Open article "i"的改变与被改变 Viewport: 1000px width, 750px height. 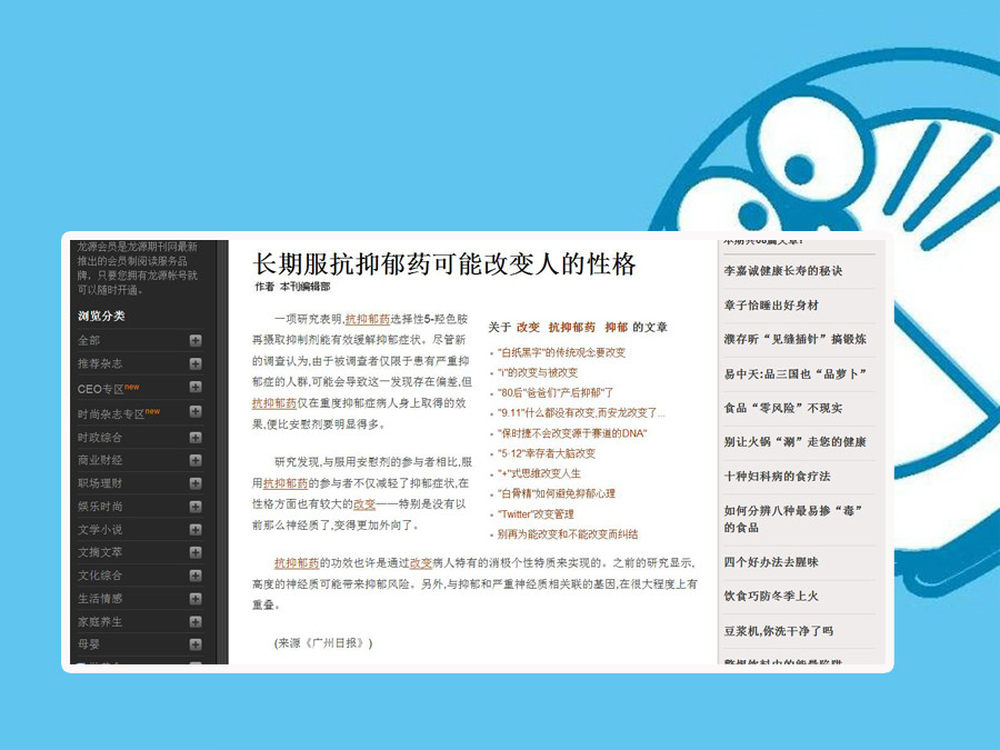point(538,372)
